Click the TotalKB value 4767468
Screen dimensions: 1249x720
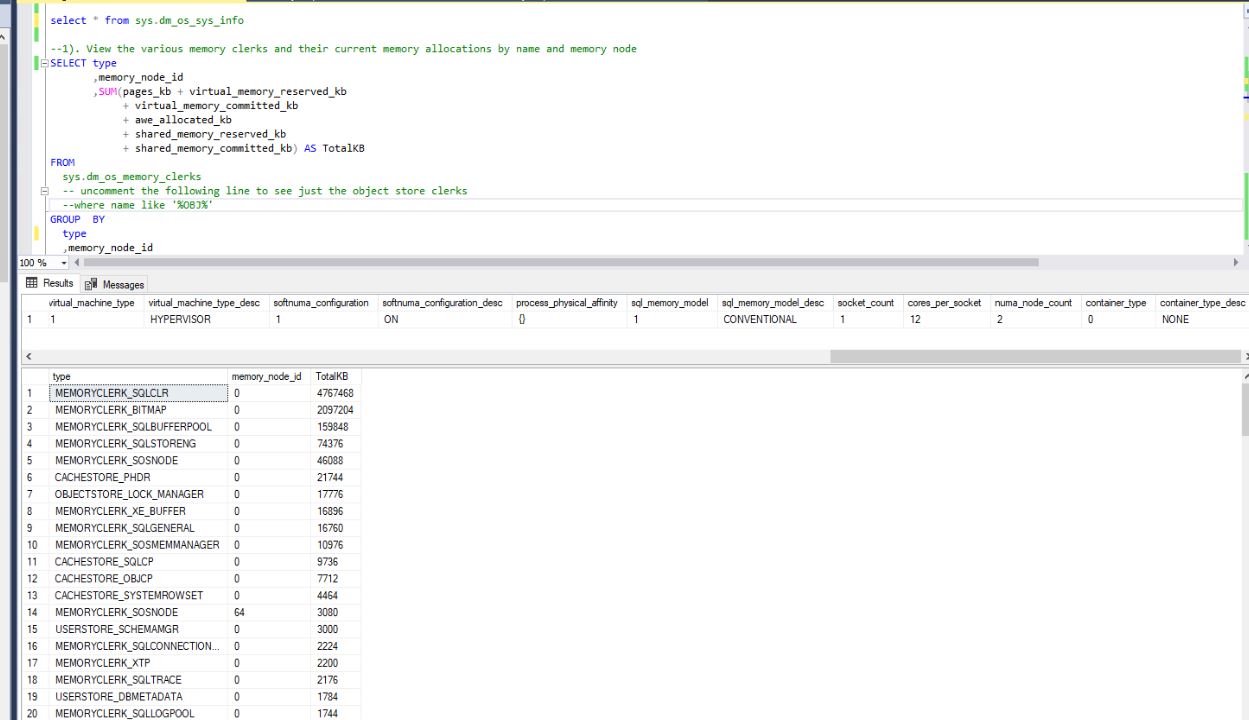[x=335, y=393]
